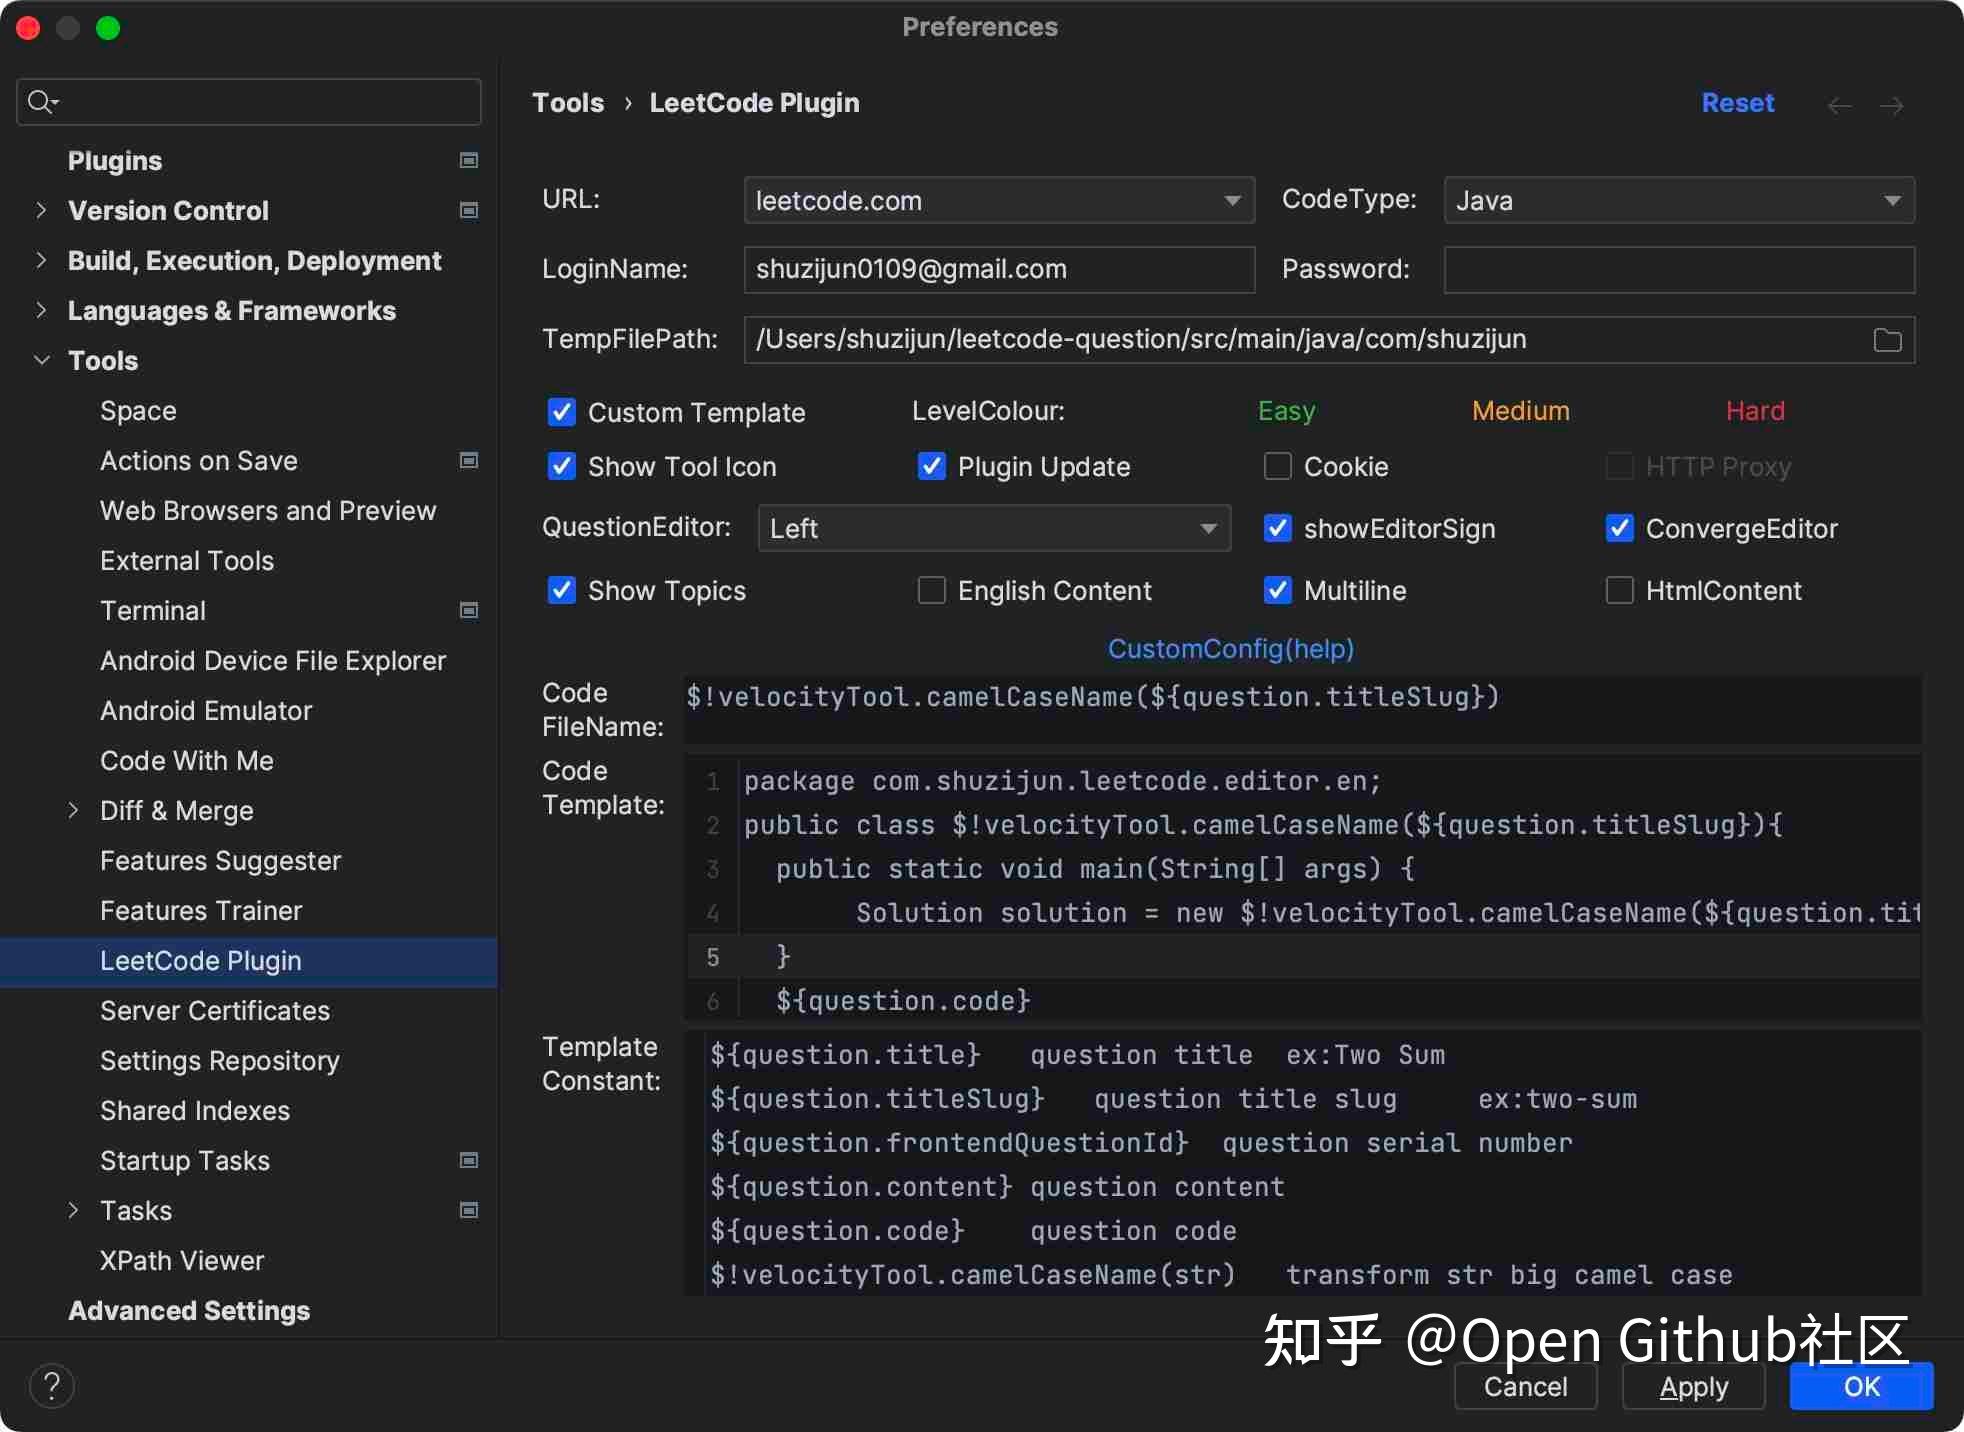Image resolution: width=1964 pixels, height=1432 pixels.
Task: Open the CustomConfig(help) link
Action: tap(1230, 648)
